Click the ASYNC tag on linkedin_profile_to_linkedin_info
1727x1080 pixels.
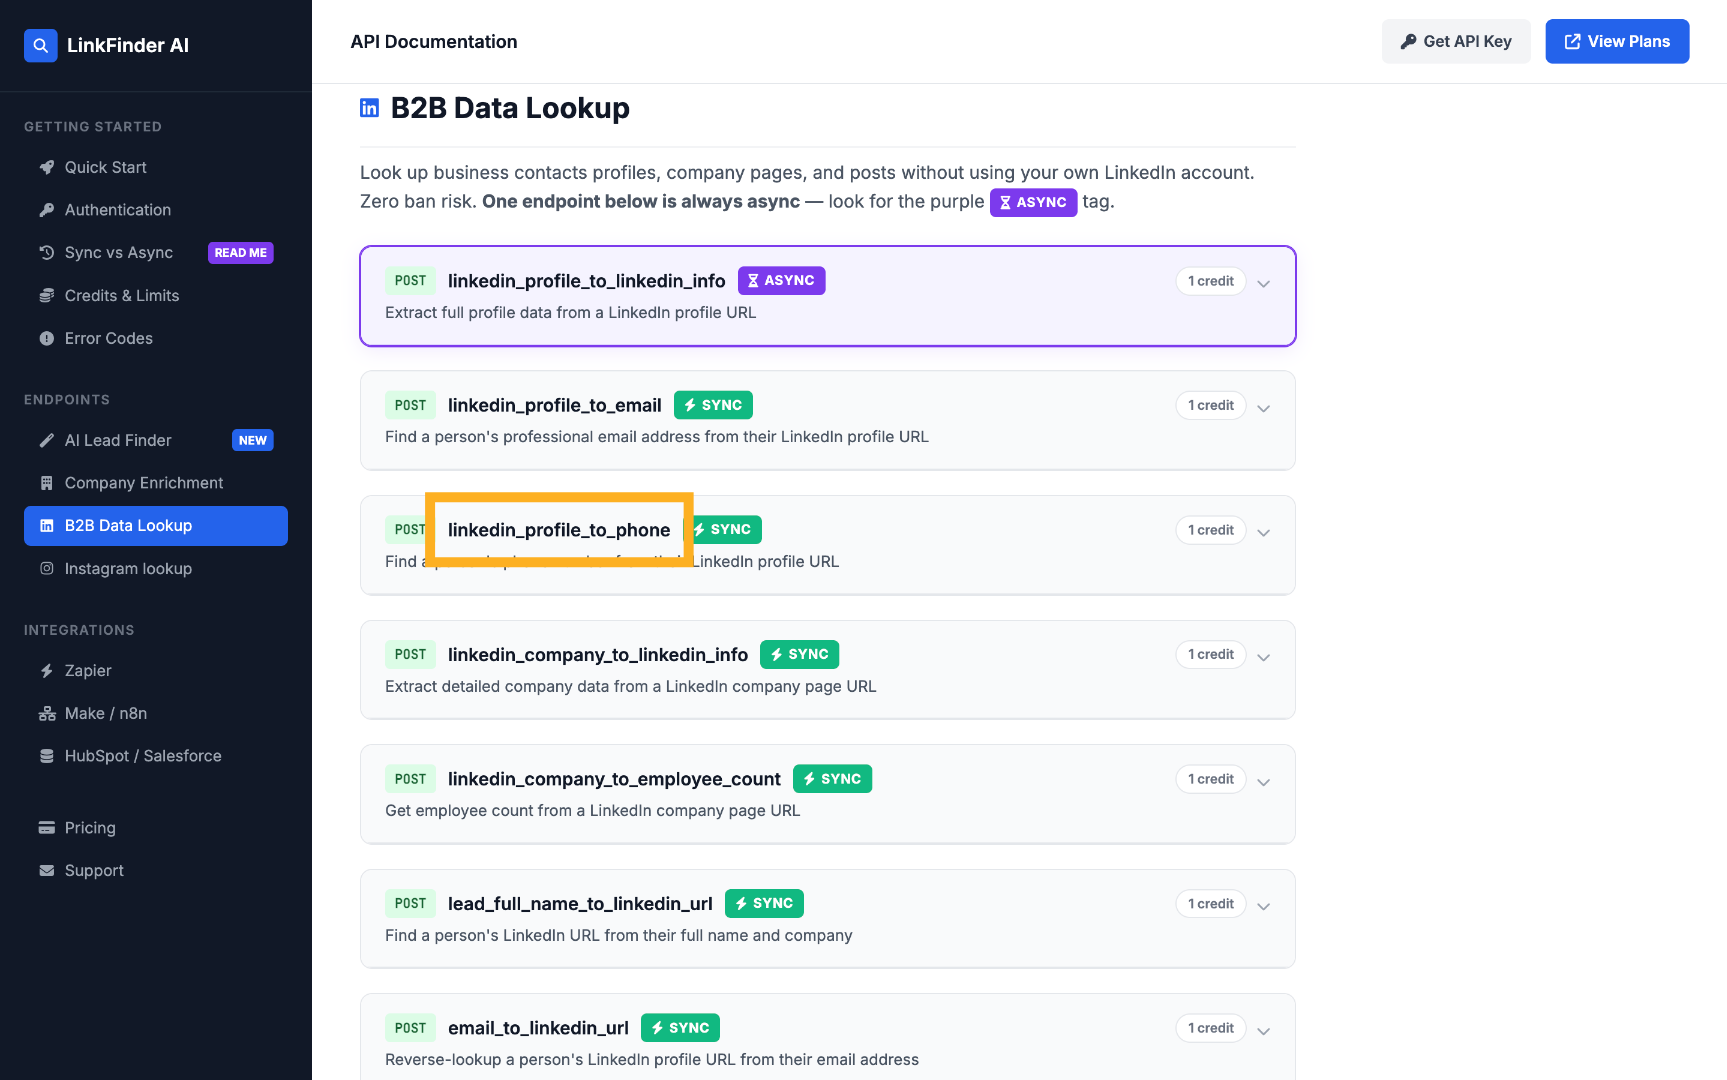point(782,281)
